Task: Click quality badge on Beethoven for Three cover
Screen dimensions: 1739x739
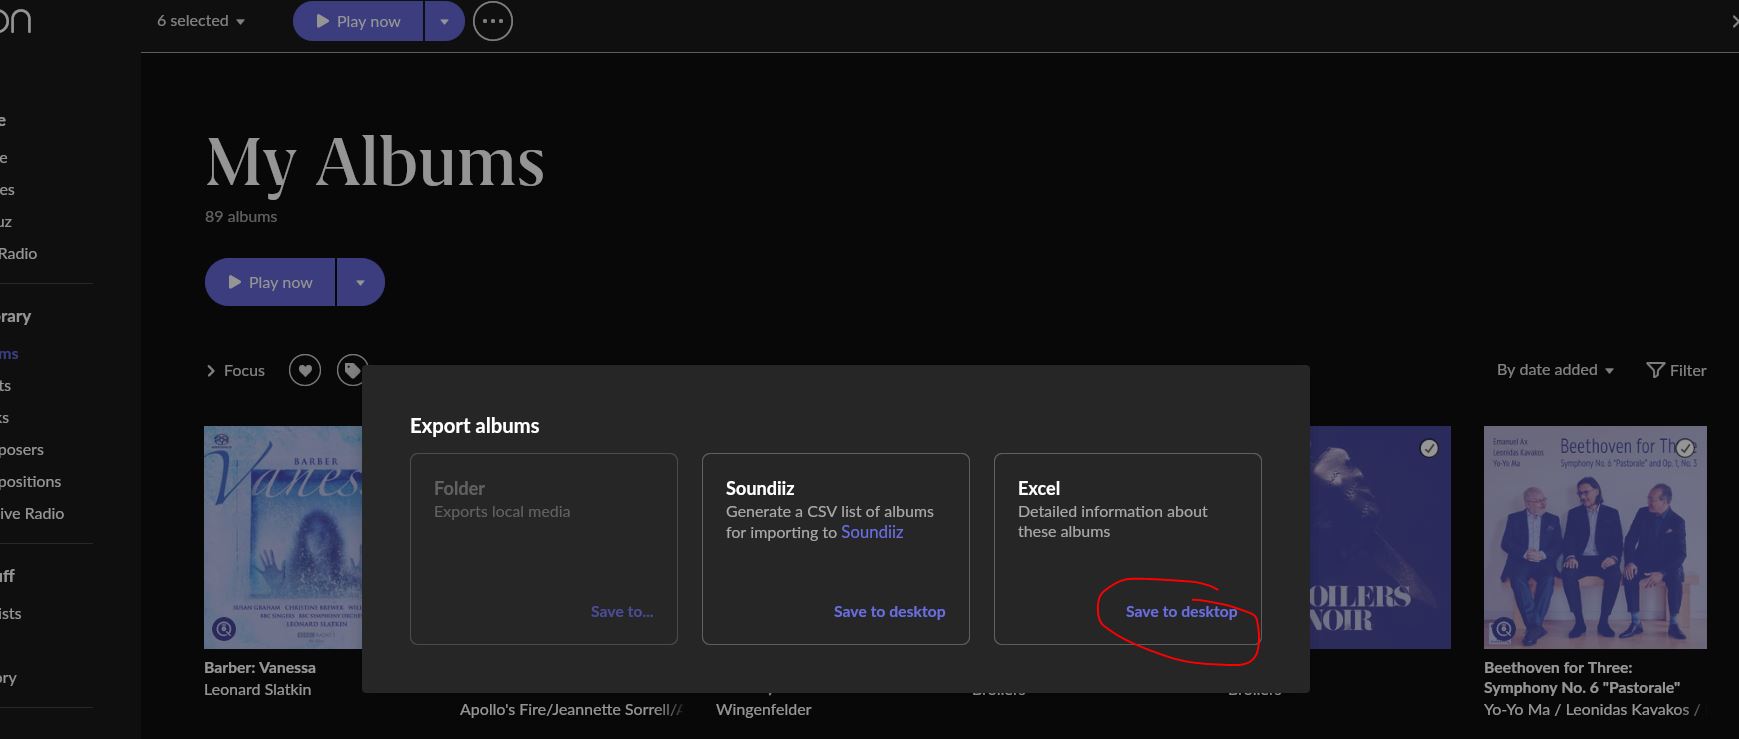Action: (x=1503, y=629)
